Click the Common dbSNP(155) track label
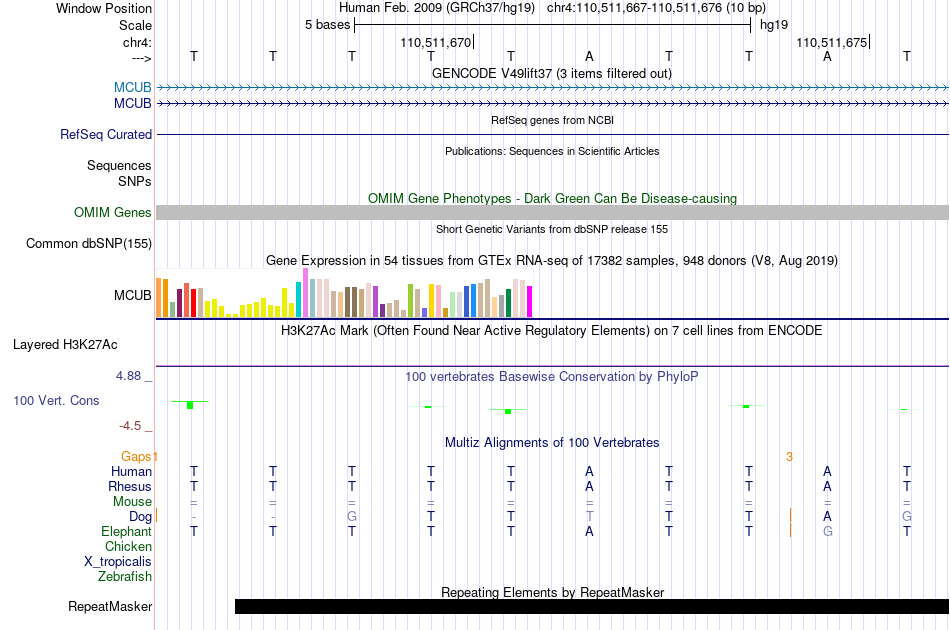This screenshot has width=950, height=630. pyautogui.click(x=89, y=244)
